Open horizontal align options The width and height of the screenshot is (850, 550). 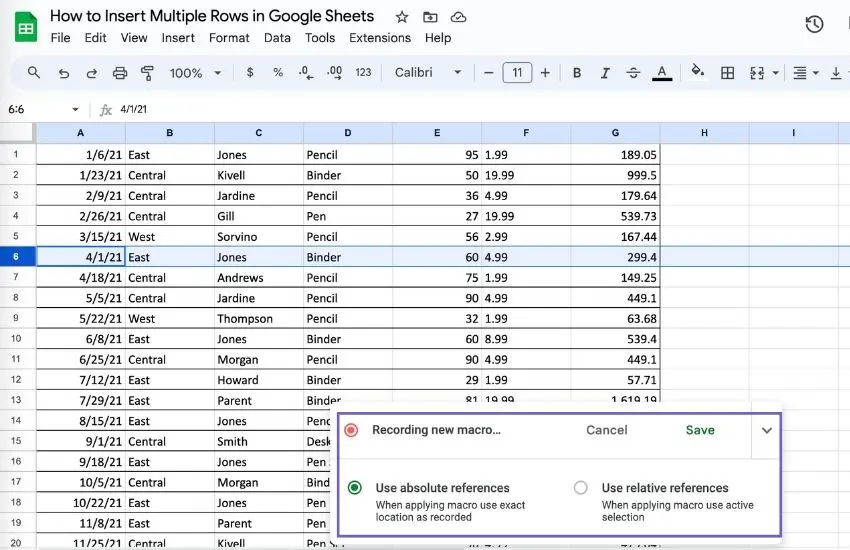800,73
